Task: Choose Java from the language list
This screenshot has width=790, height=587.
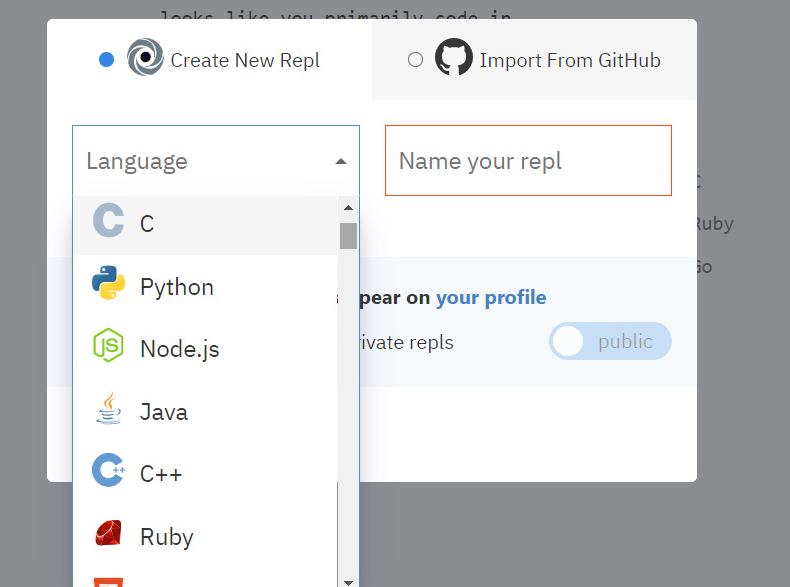Action: point(205,412)
